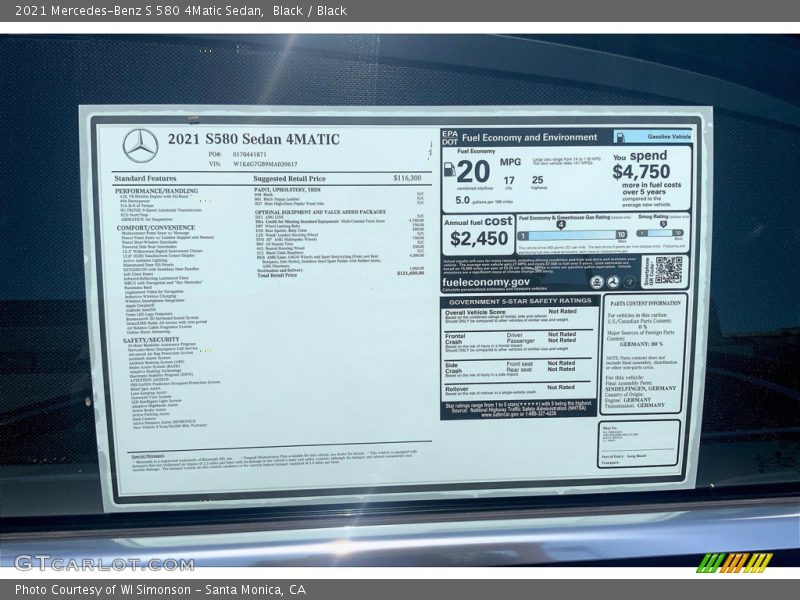Click the 'Engine: GERMANY' line
800x600 pixels.
(x=628, y=400)
